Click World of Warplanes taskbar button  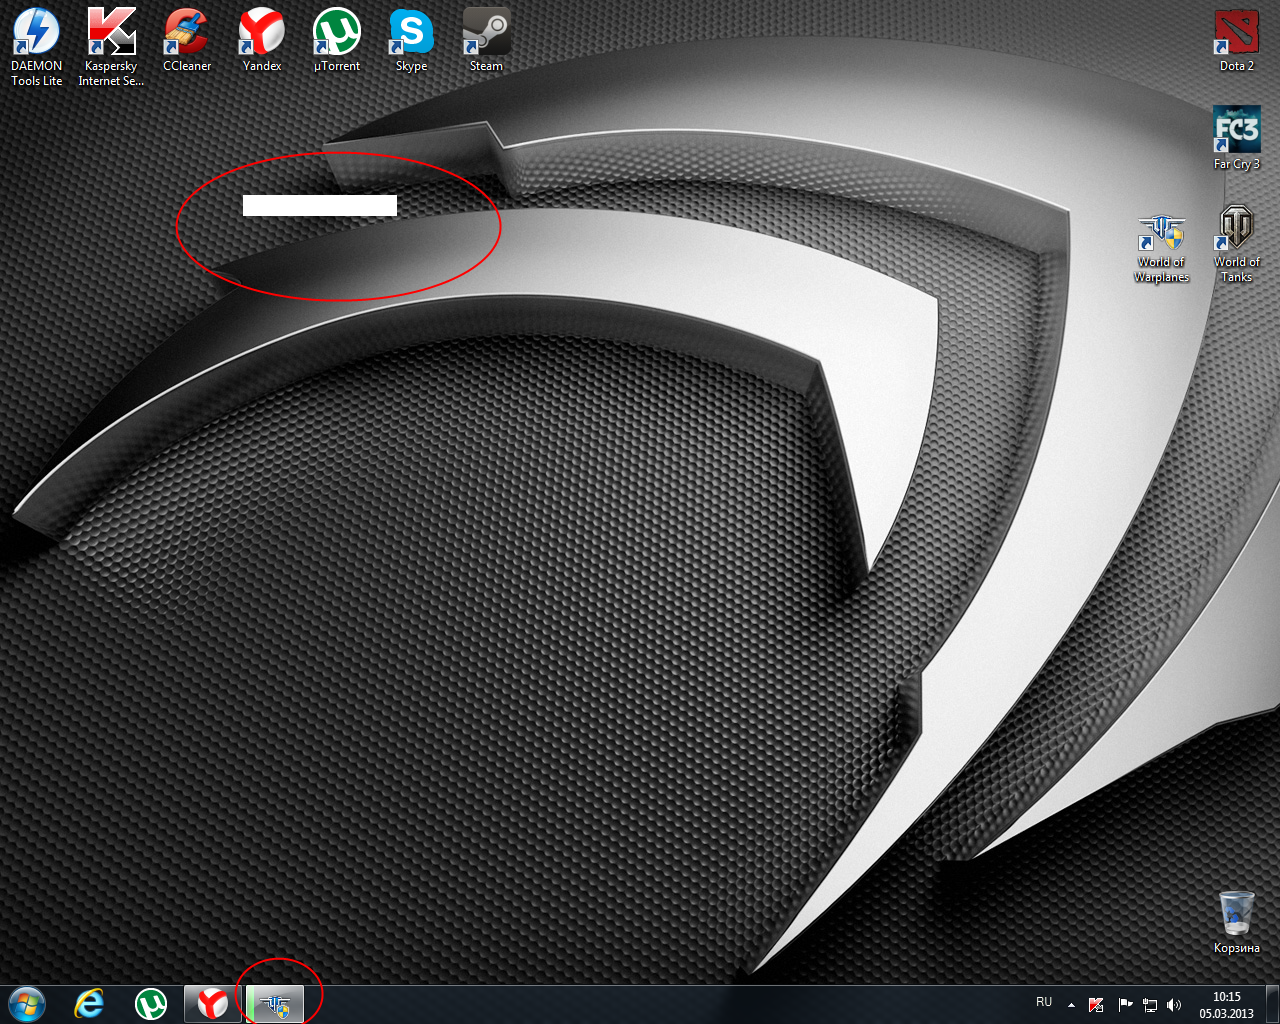coord(275,1003)
